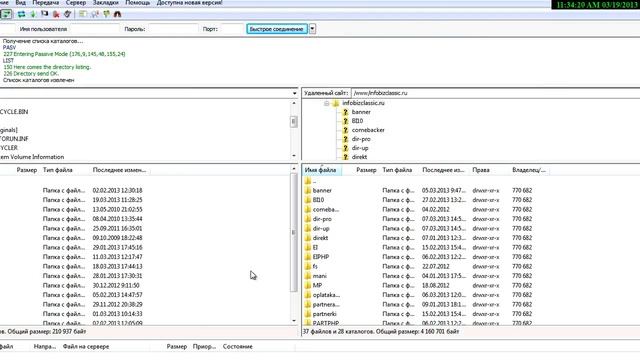
Task: Reconnect to the last server toolbar icon
Action: [68, 14]
